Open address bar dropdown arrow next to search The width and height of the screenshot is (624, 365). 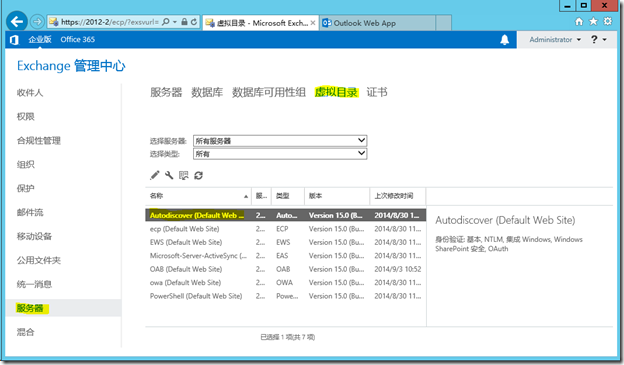click(x=175, y=22)
